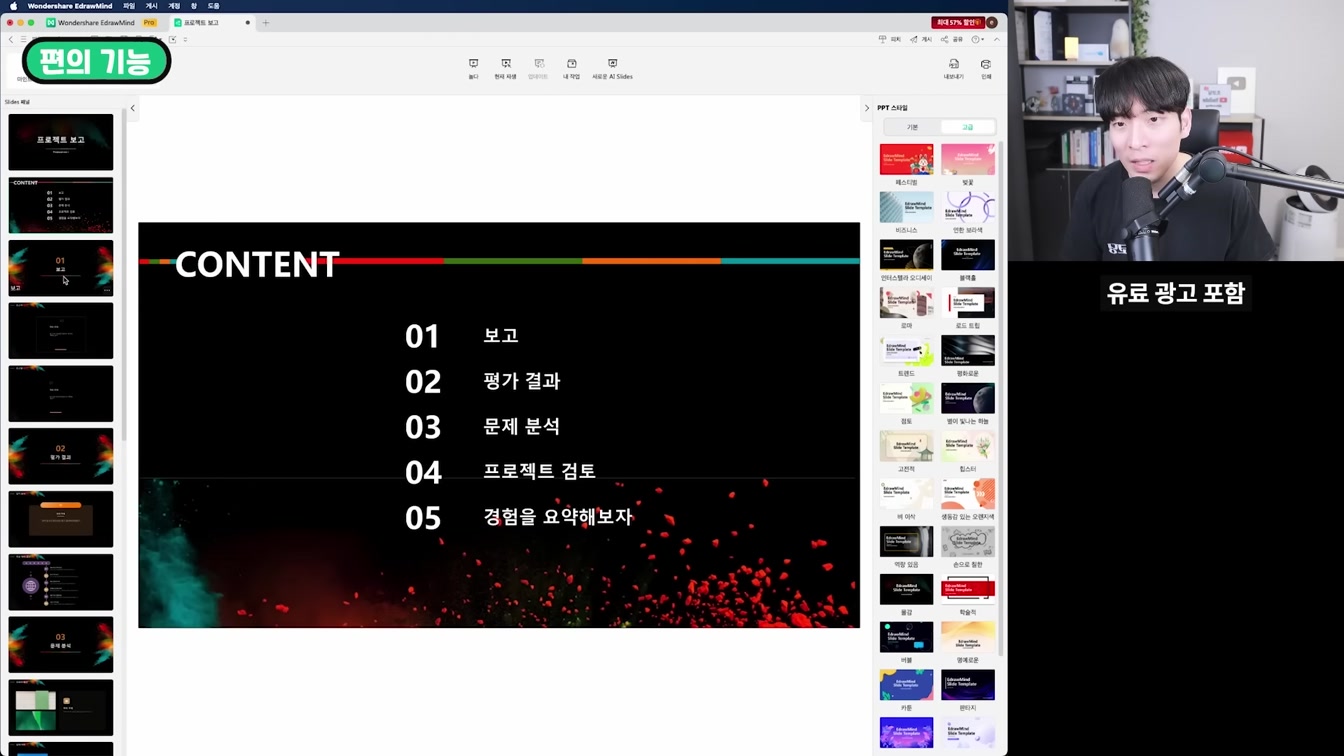1344x756 pixels.
Task: Apply the 벚꽃 slide template
Action: 968,160
